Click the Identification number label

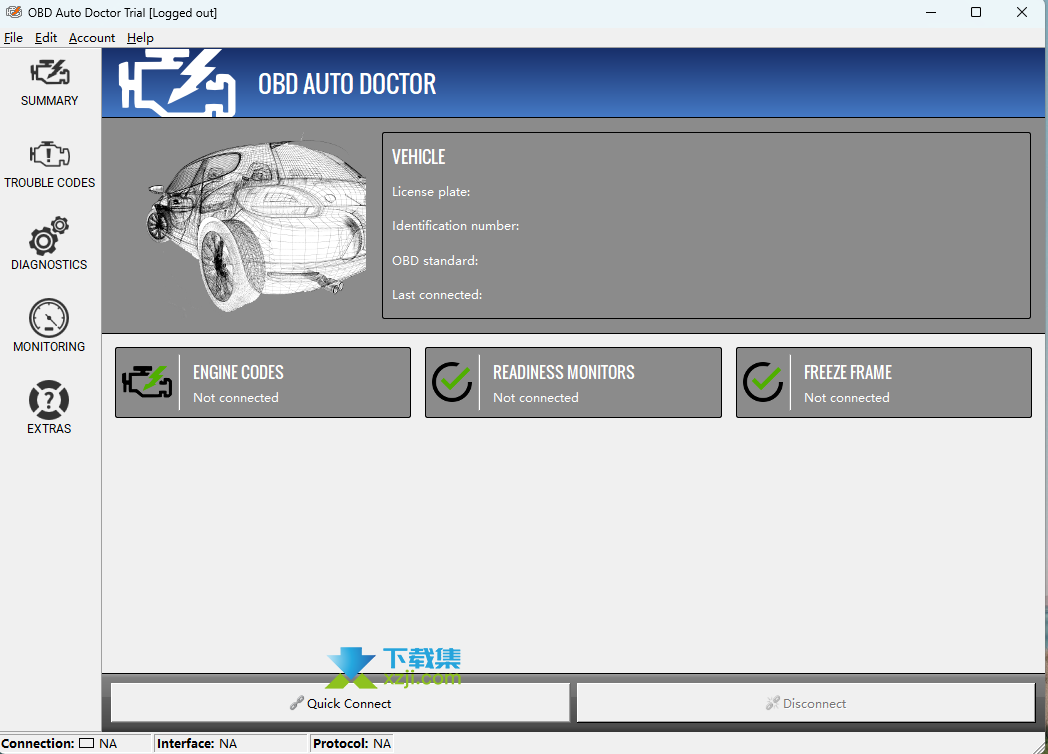[x=455, y=226]
